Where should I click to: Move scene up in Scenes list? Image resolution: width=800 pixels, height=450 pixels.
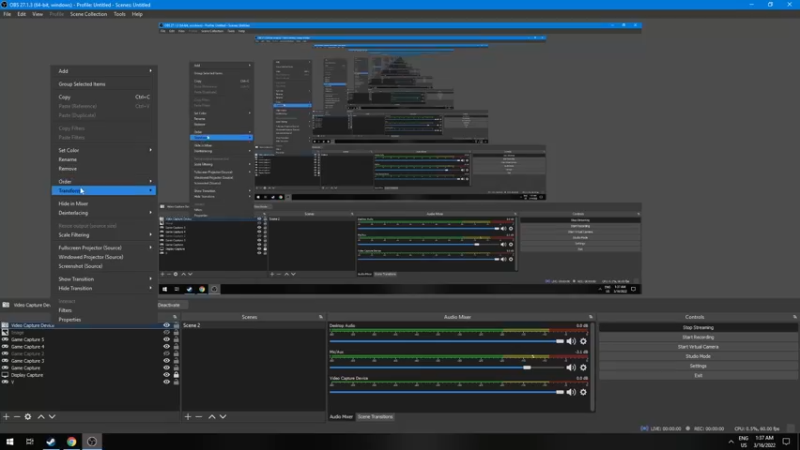pyautogui.click(x=212, y=417)
